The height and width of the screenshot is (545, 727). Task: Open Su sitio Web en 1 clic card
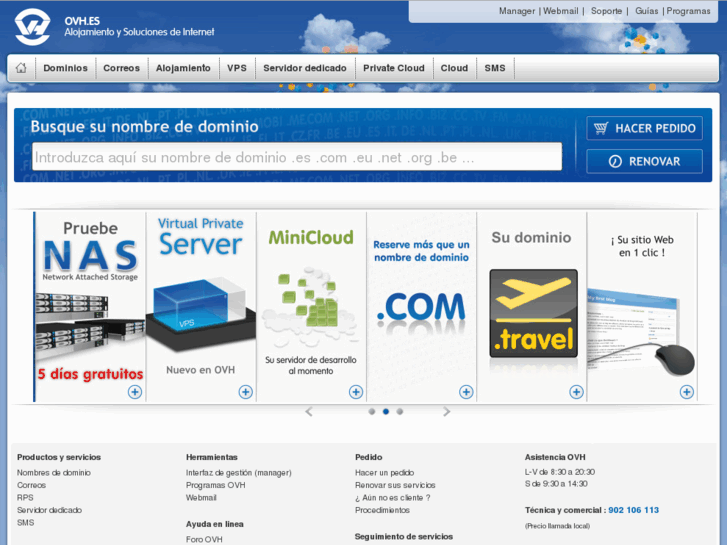[642, 307]
